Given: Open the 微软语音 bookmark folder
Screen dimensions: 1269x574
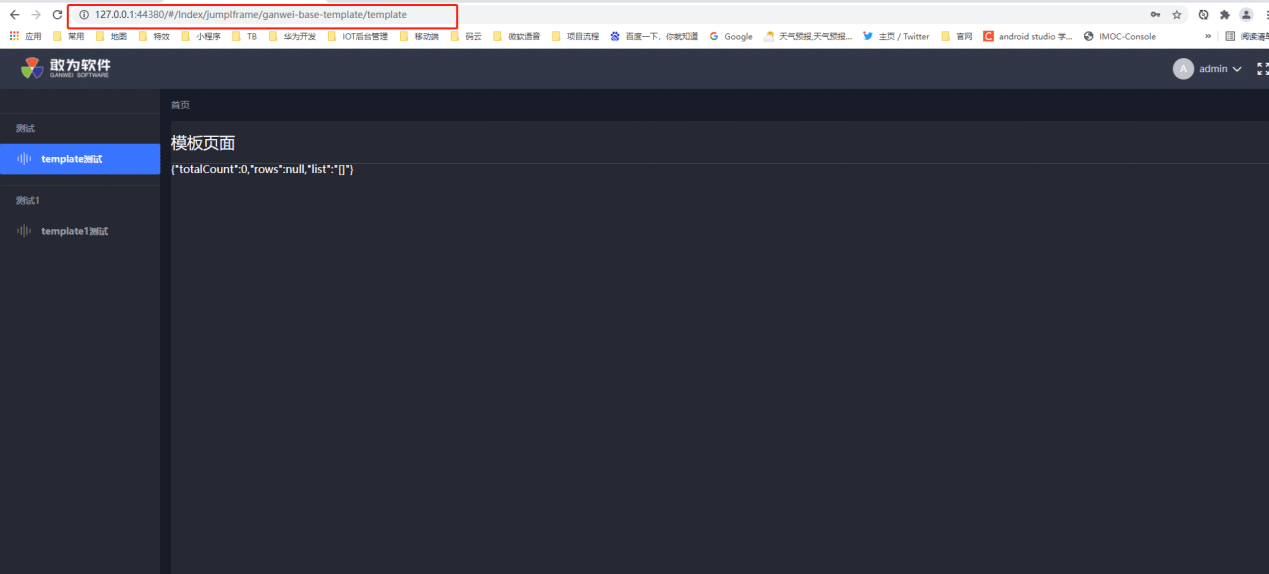Looking at the screenshot, I should pyautogui.click(x=516, y=36).
